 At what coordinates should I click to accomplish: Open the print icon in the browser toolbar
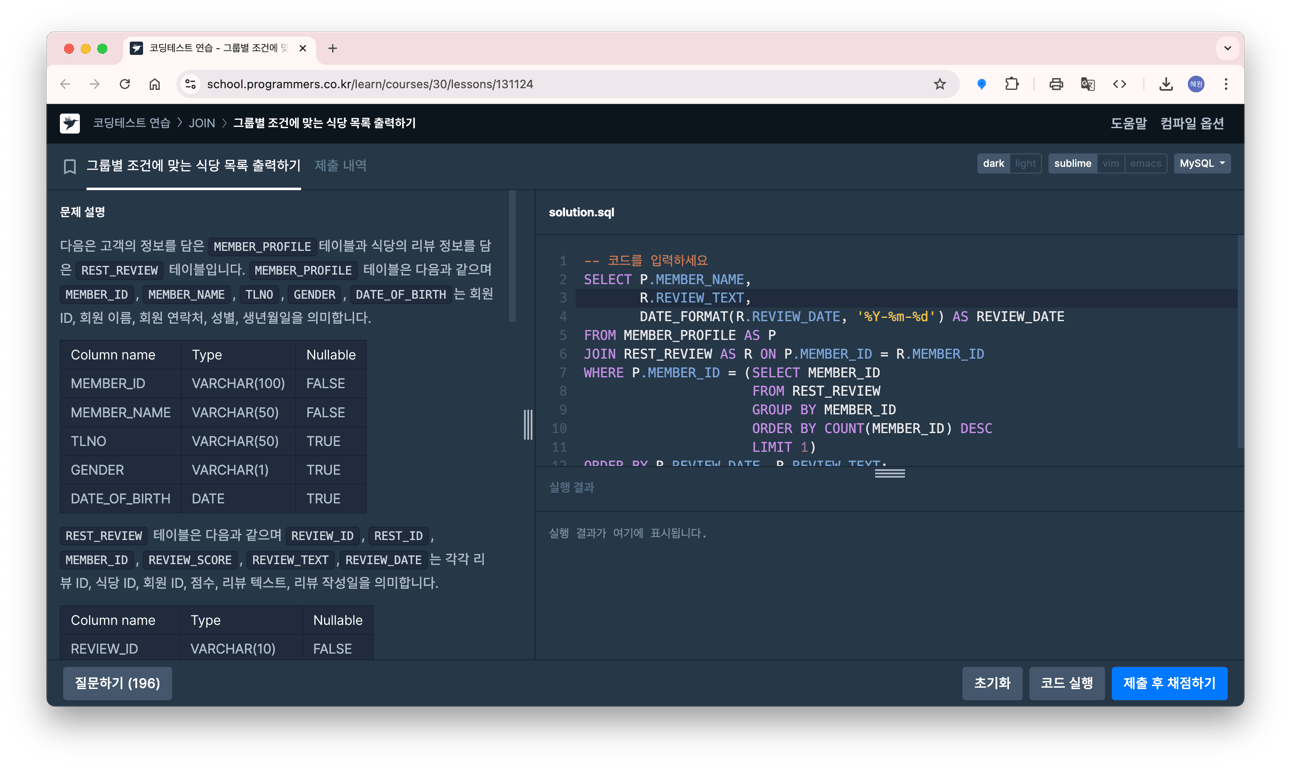tap(1056, 84)
